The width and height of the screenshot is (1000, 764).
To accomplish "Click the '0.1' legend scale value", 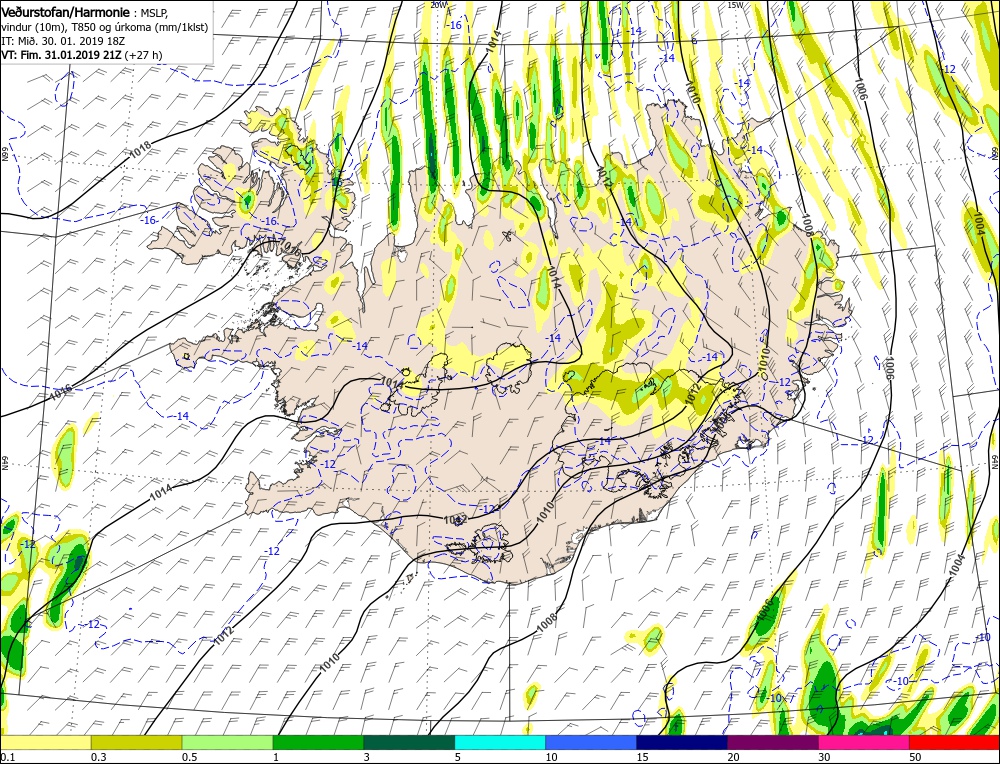I will (6, 757).
